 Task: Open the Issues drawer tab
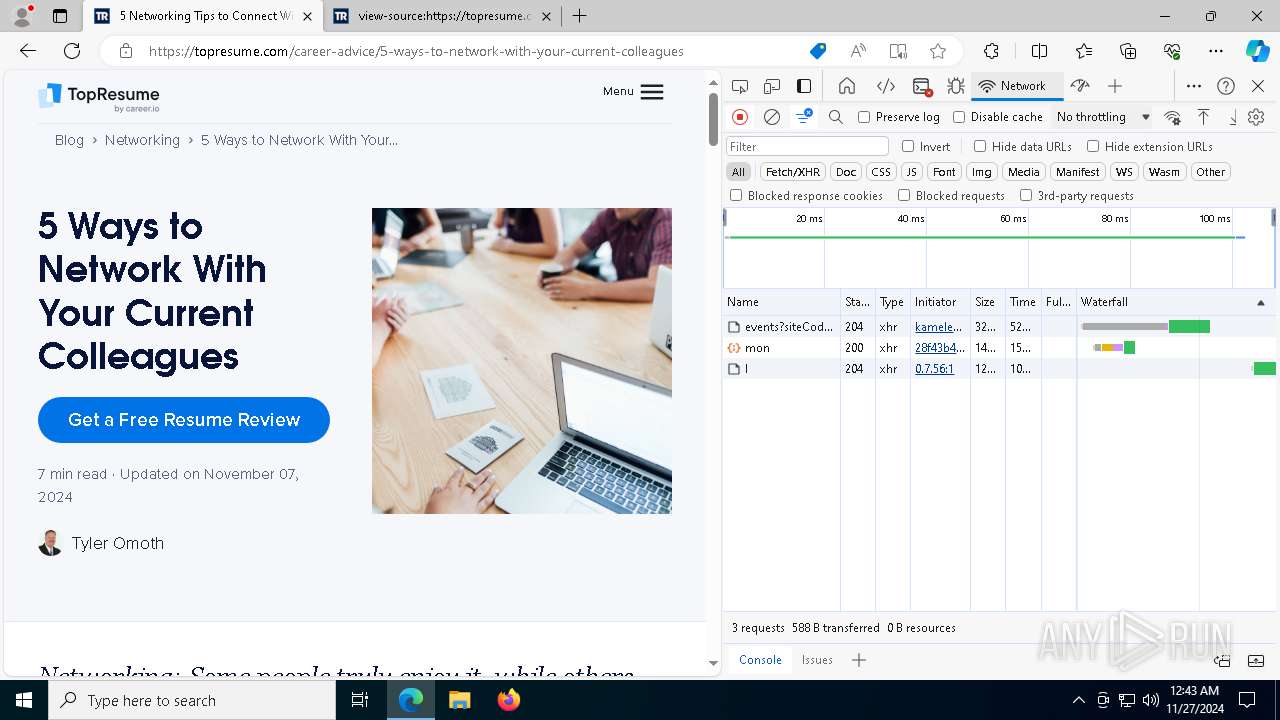coord(817,660)
